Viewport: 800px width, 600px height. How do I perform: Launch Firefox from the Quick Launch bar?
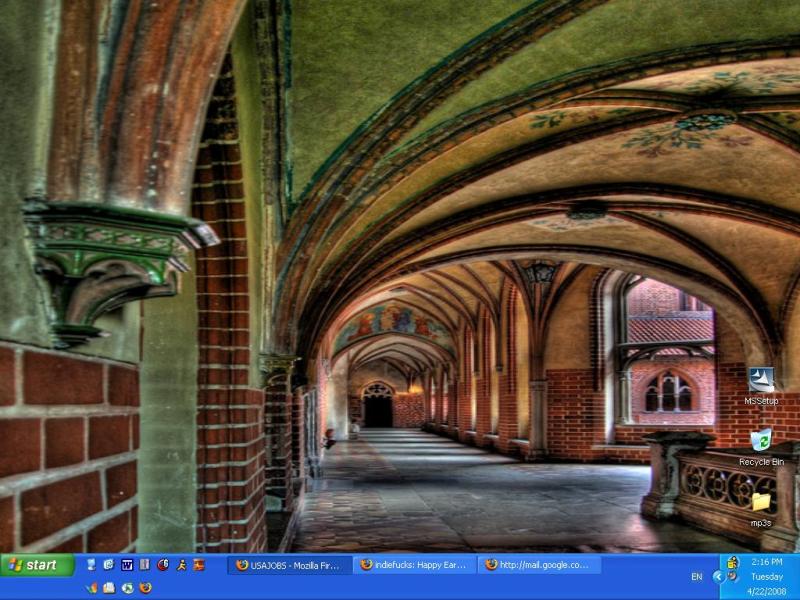pos(146,588)
